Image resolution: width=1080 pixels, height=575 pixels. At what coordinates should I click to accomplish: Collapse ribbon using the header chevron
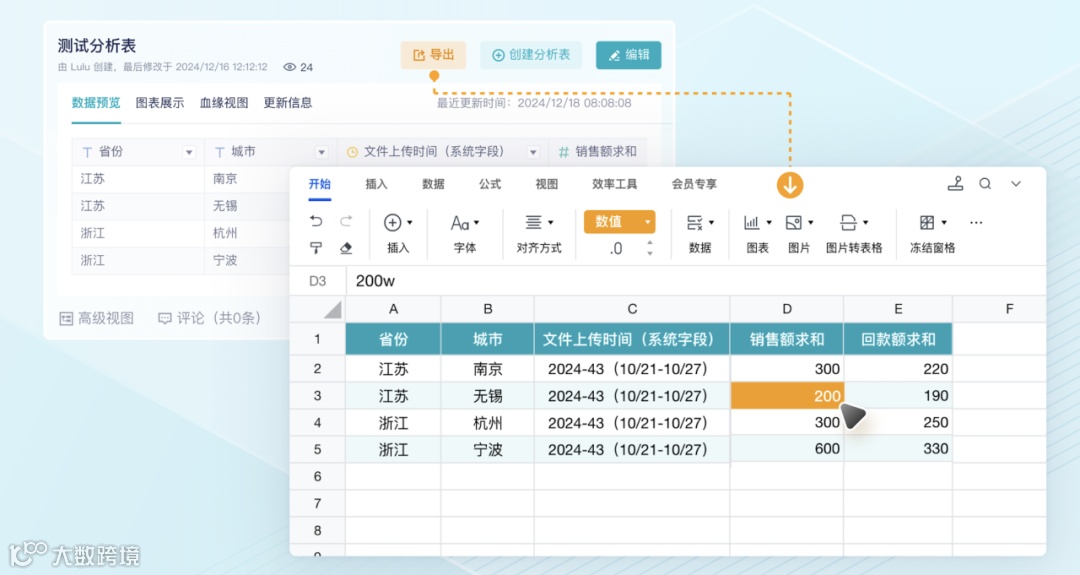coord(1016,184)
